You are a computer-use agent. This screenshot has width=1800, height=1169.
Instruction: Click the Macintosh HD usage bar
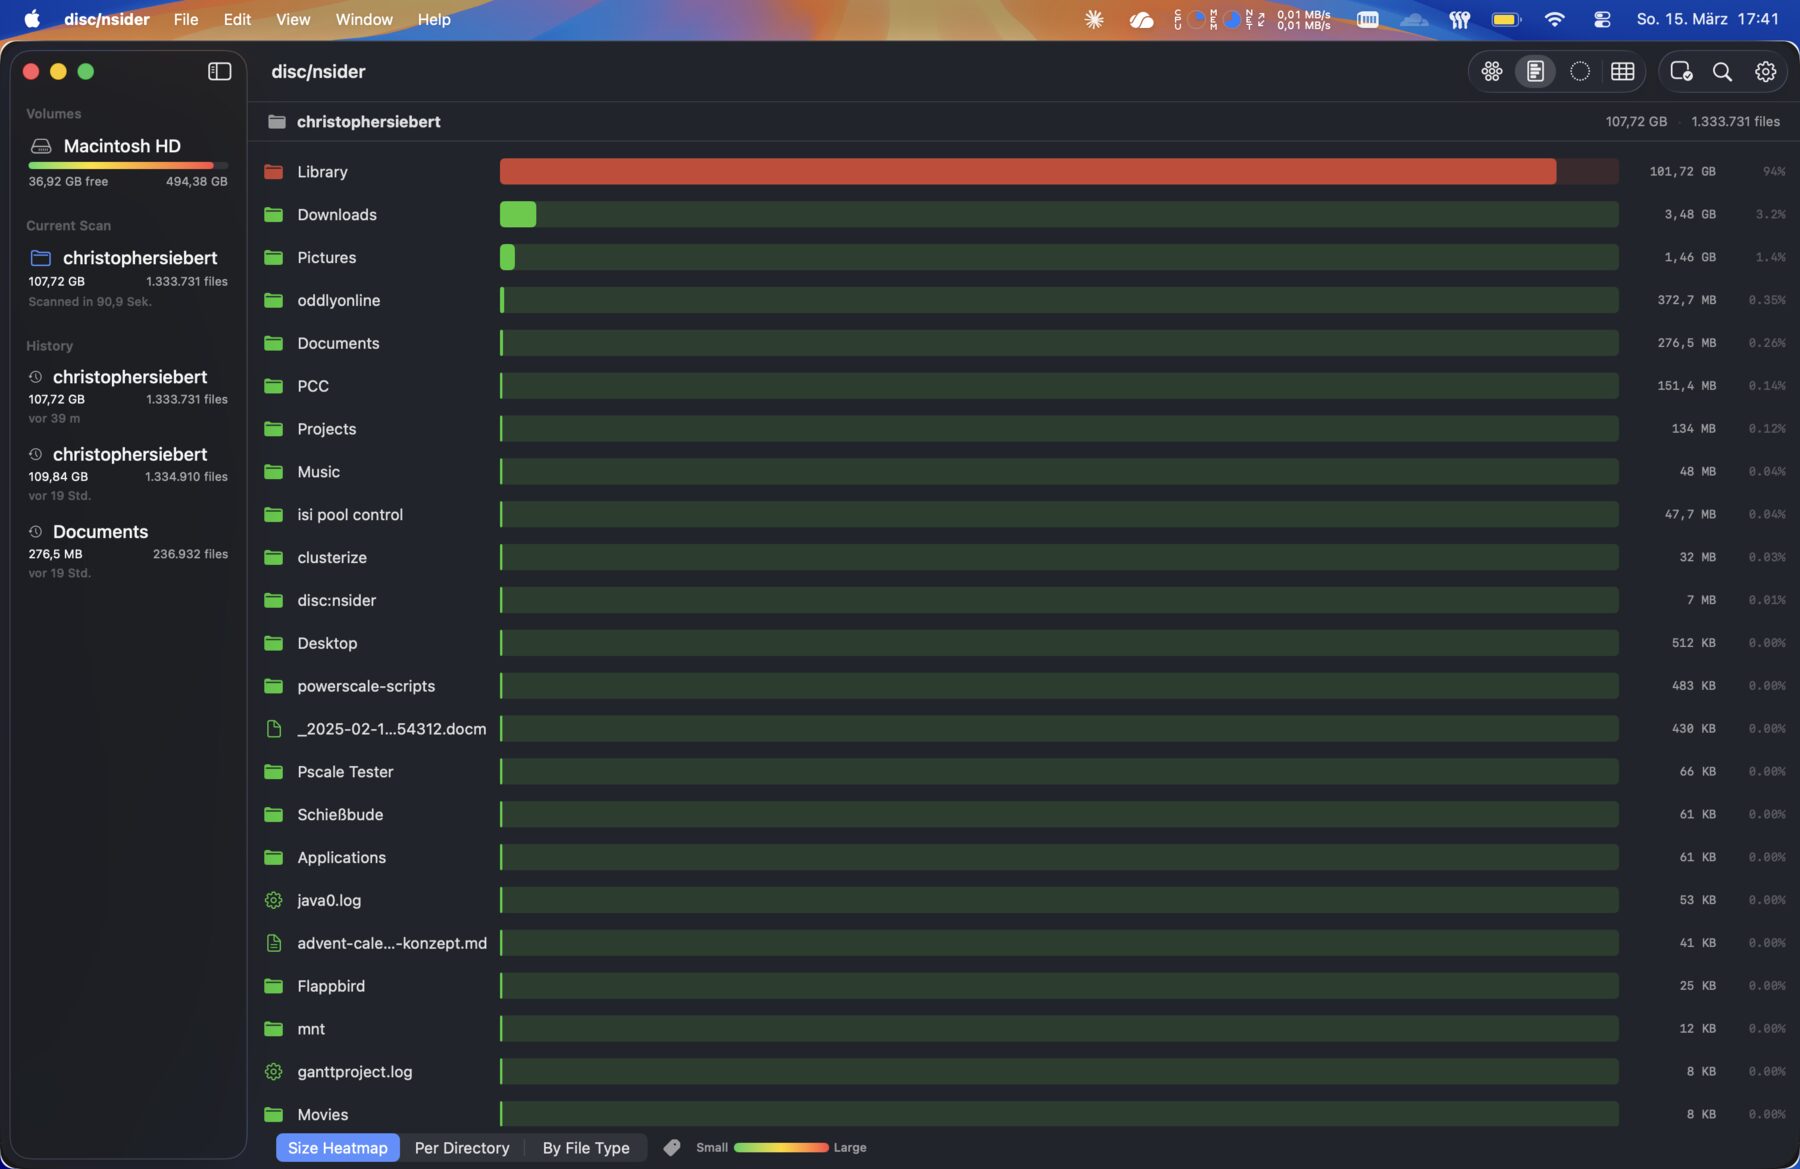(x=128, y=166)
